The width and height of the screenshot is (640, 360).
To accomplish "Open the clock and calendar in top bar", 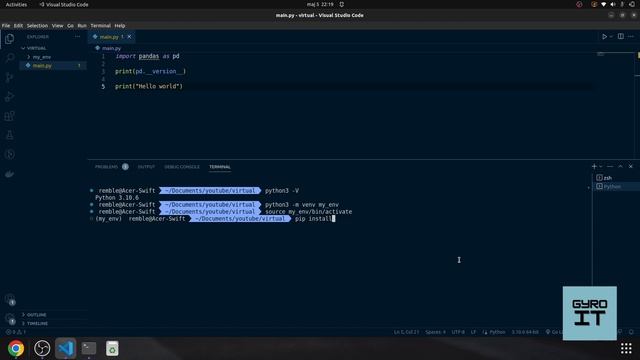I will click(x=320, y=4).
